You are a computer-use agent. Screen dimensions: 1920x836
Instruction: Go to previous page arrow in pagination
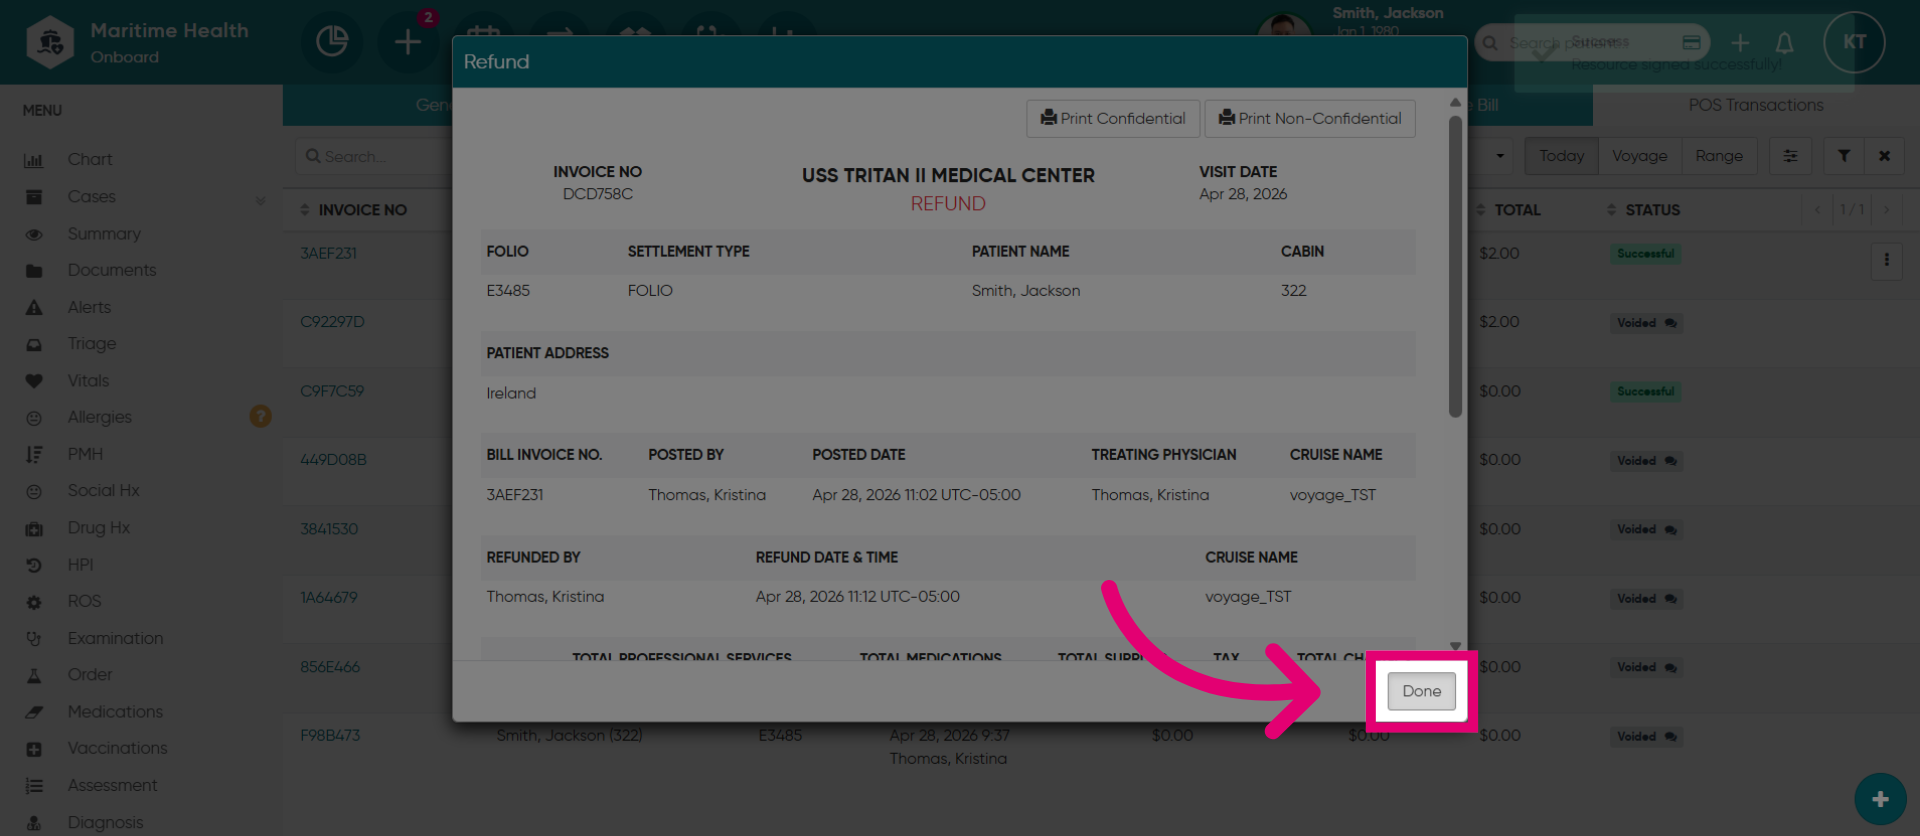(1817, 210)
